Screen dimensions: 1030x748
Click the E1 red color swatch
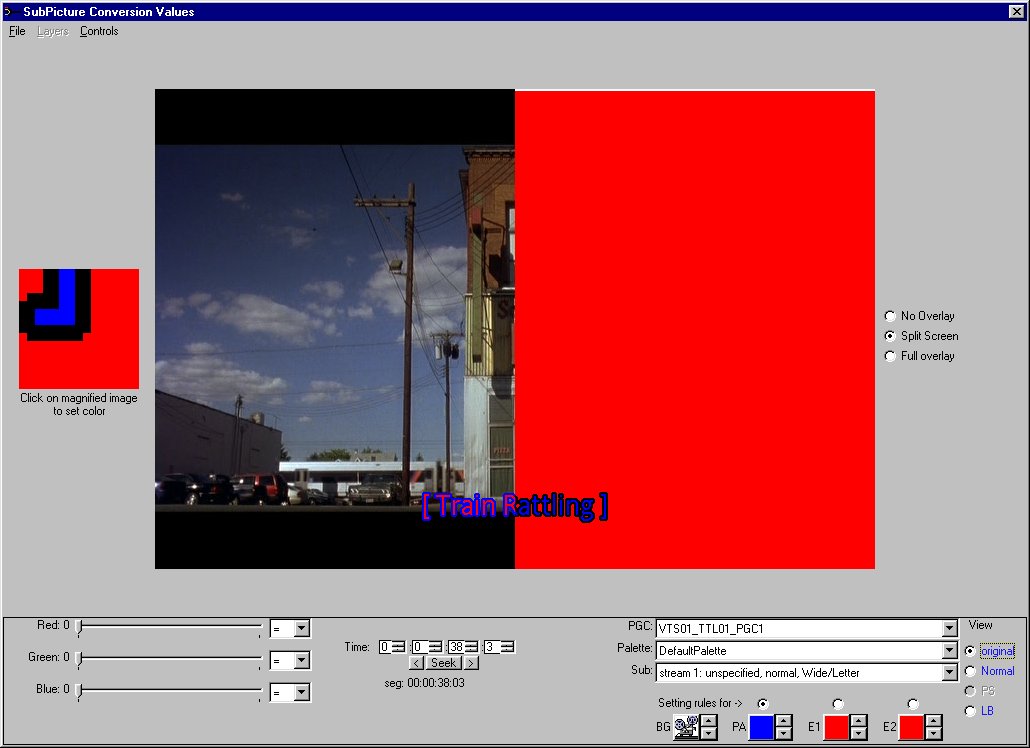coord(836,727)
